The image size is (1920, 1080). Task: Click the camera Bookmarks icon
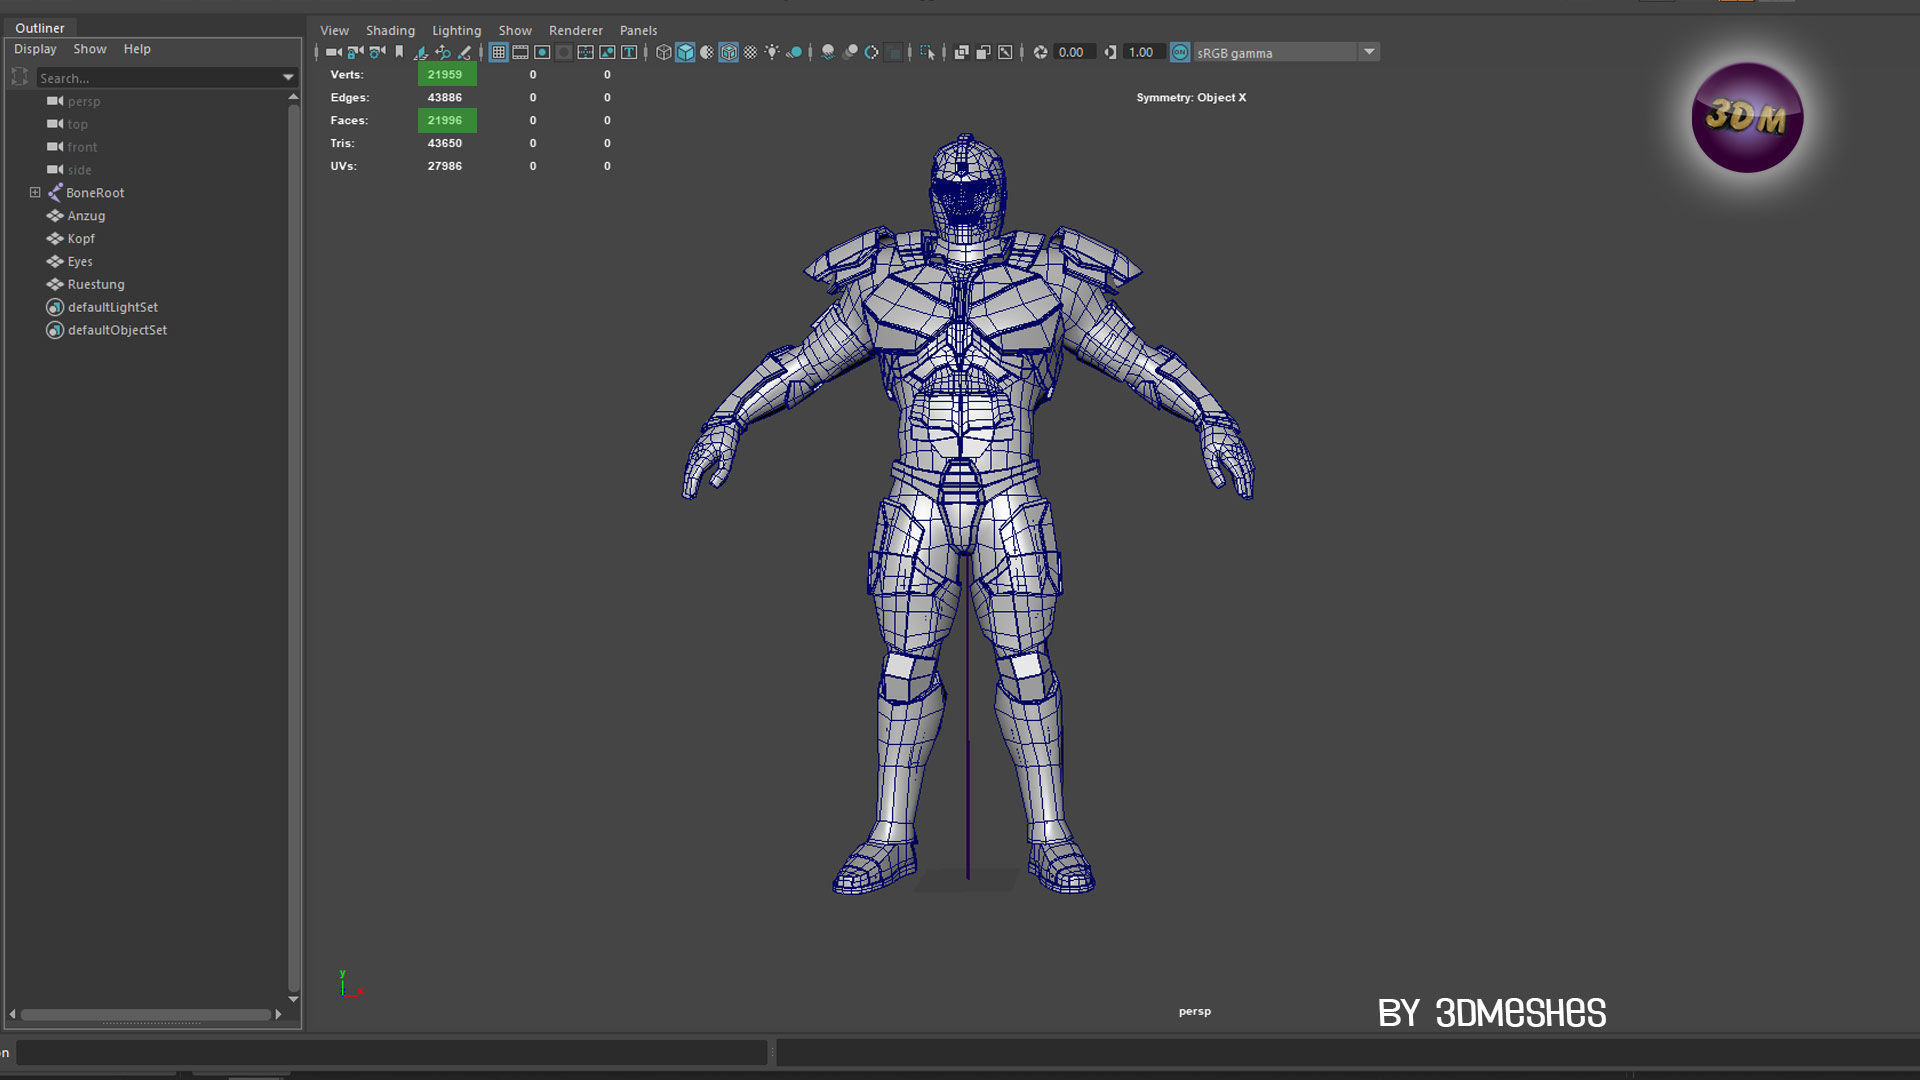[x=399, y=52]
